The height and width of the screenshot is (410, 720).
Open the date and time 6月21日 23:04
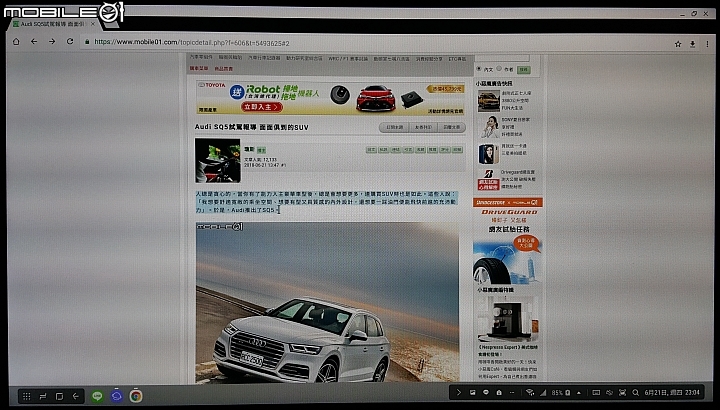[x=672, y=393]
